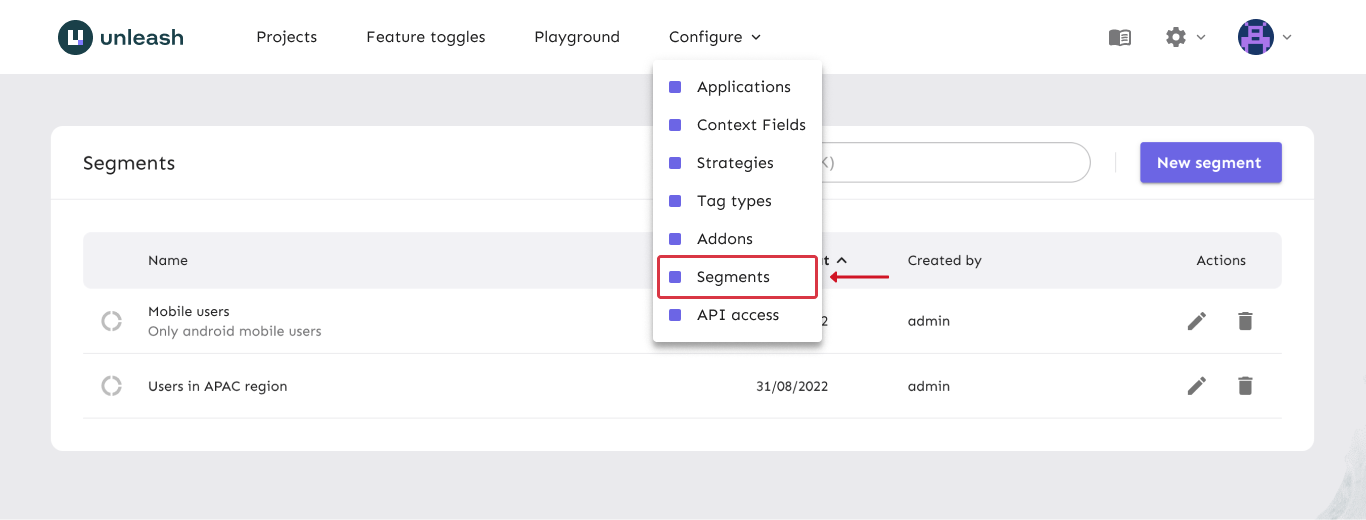The width and height of the screenshot is (1366, 520).
Task: Open the chevron beside the settings gear
Action: [x=1201, y=37]
